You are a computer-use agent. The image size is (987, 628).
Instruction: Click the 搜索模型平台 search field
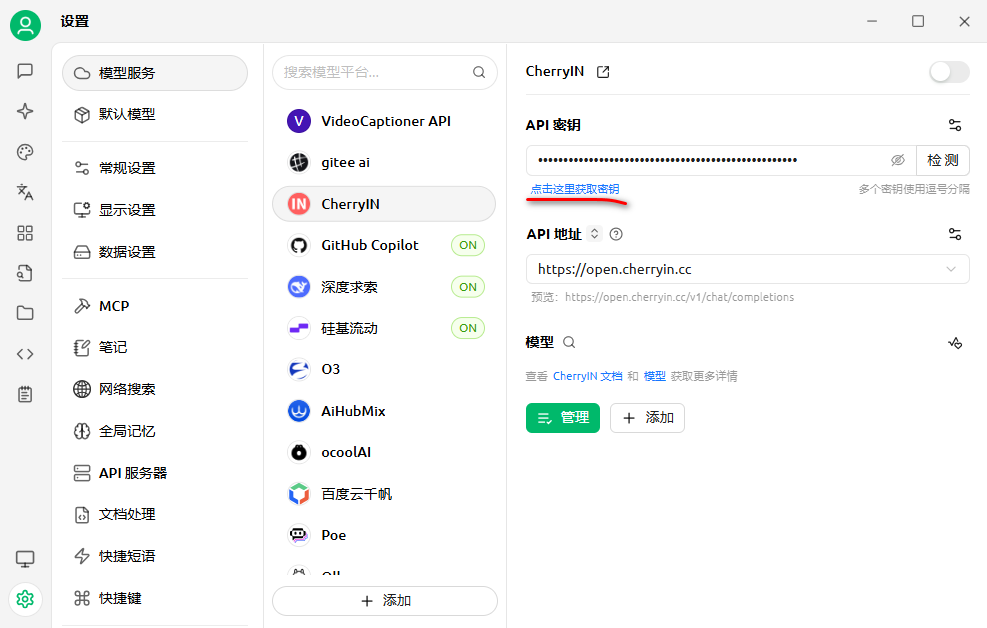point(385,72)
